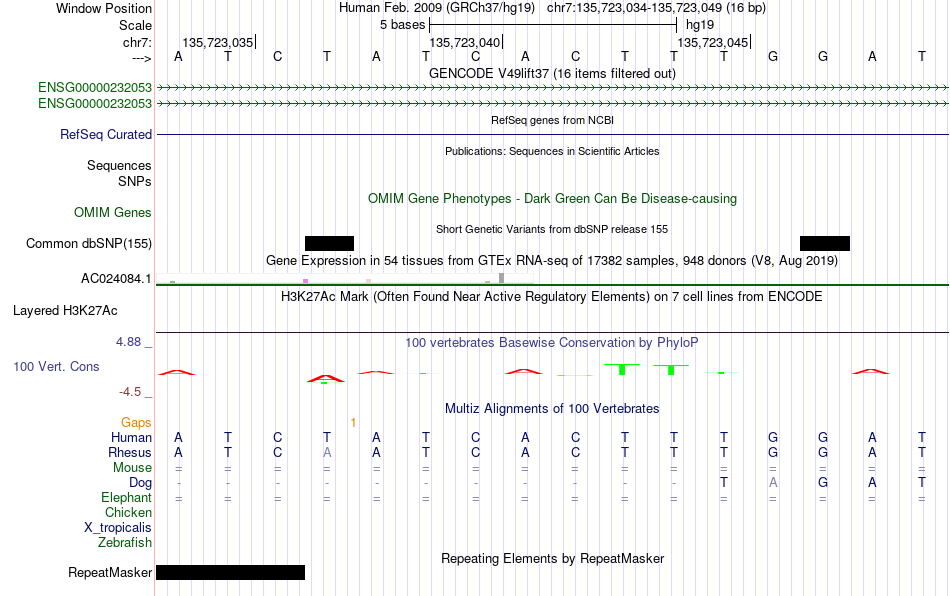Click the second Common dbSNP variant block
Image resolution: width=950 pixels, height=596 pixels.
point(825,243)
